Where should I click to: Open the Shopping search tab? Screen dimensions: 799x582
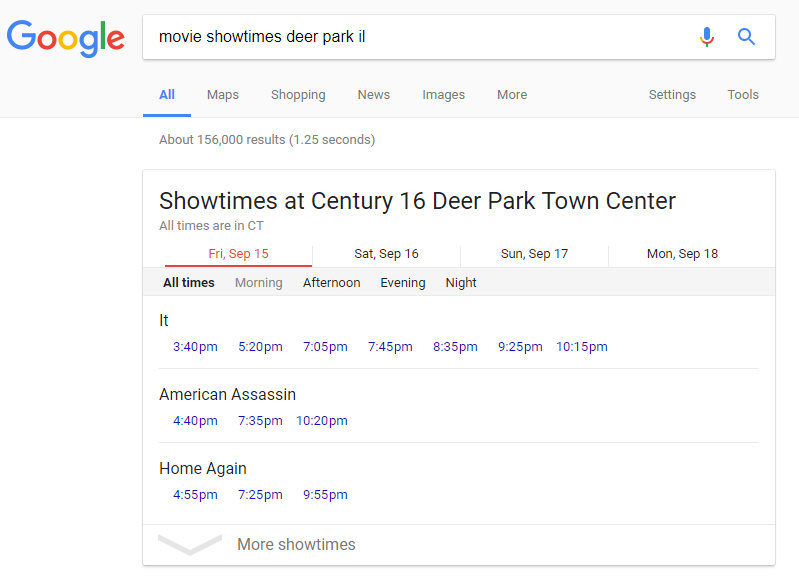coord(298,95)
